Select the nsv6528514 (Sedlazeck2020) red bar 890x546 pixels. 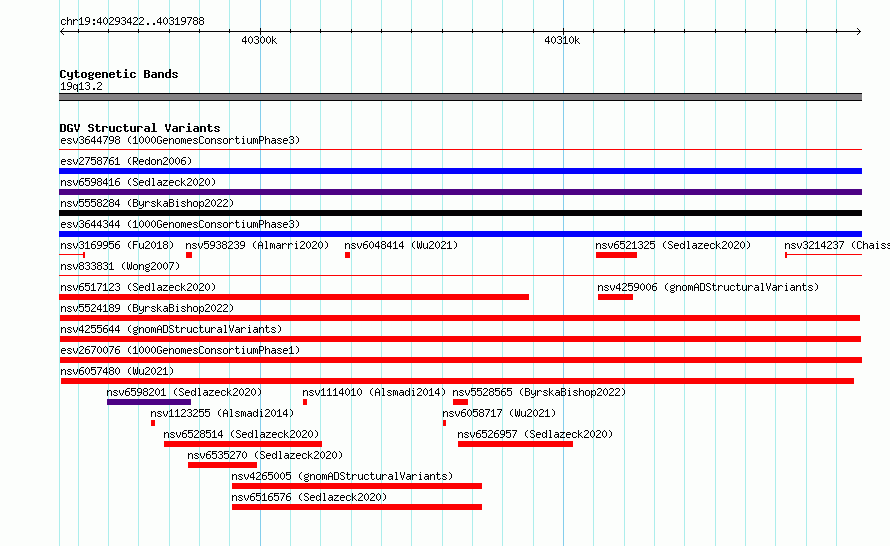coord(243,444)
